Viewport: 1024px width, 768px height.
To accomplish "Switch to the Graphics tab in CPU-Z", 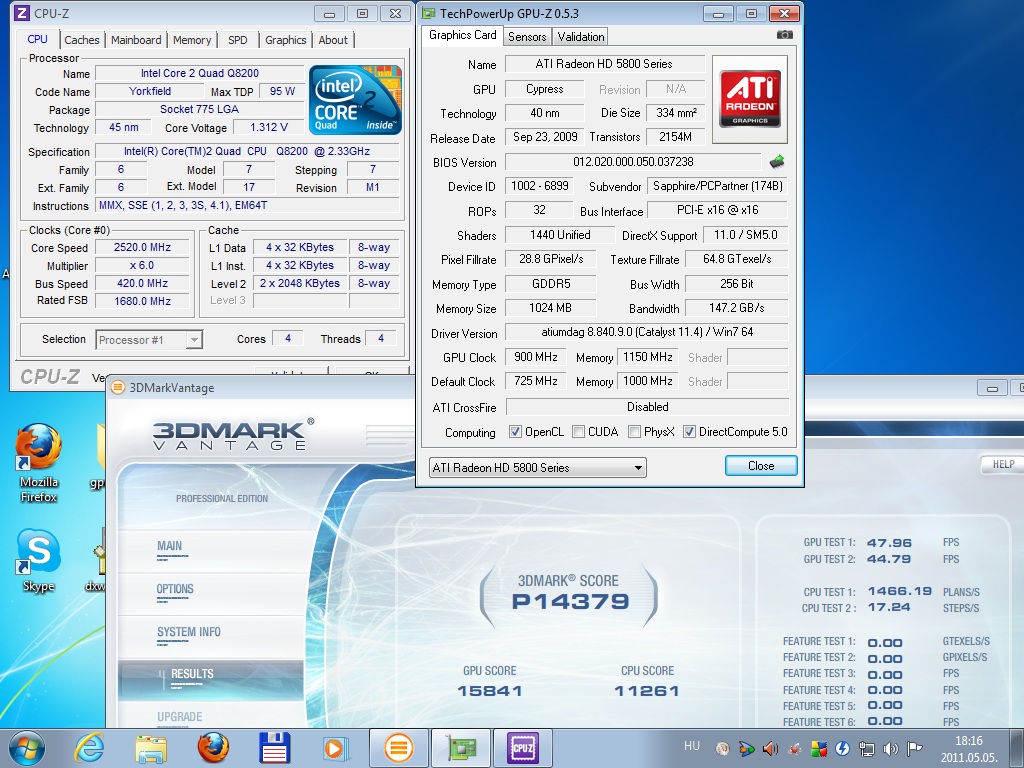I will pyautogui.click(x=285, y=40).
